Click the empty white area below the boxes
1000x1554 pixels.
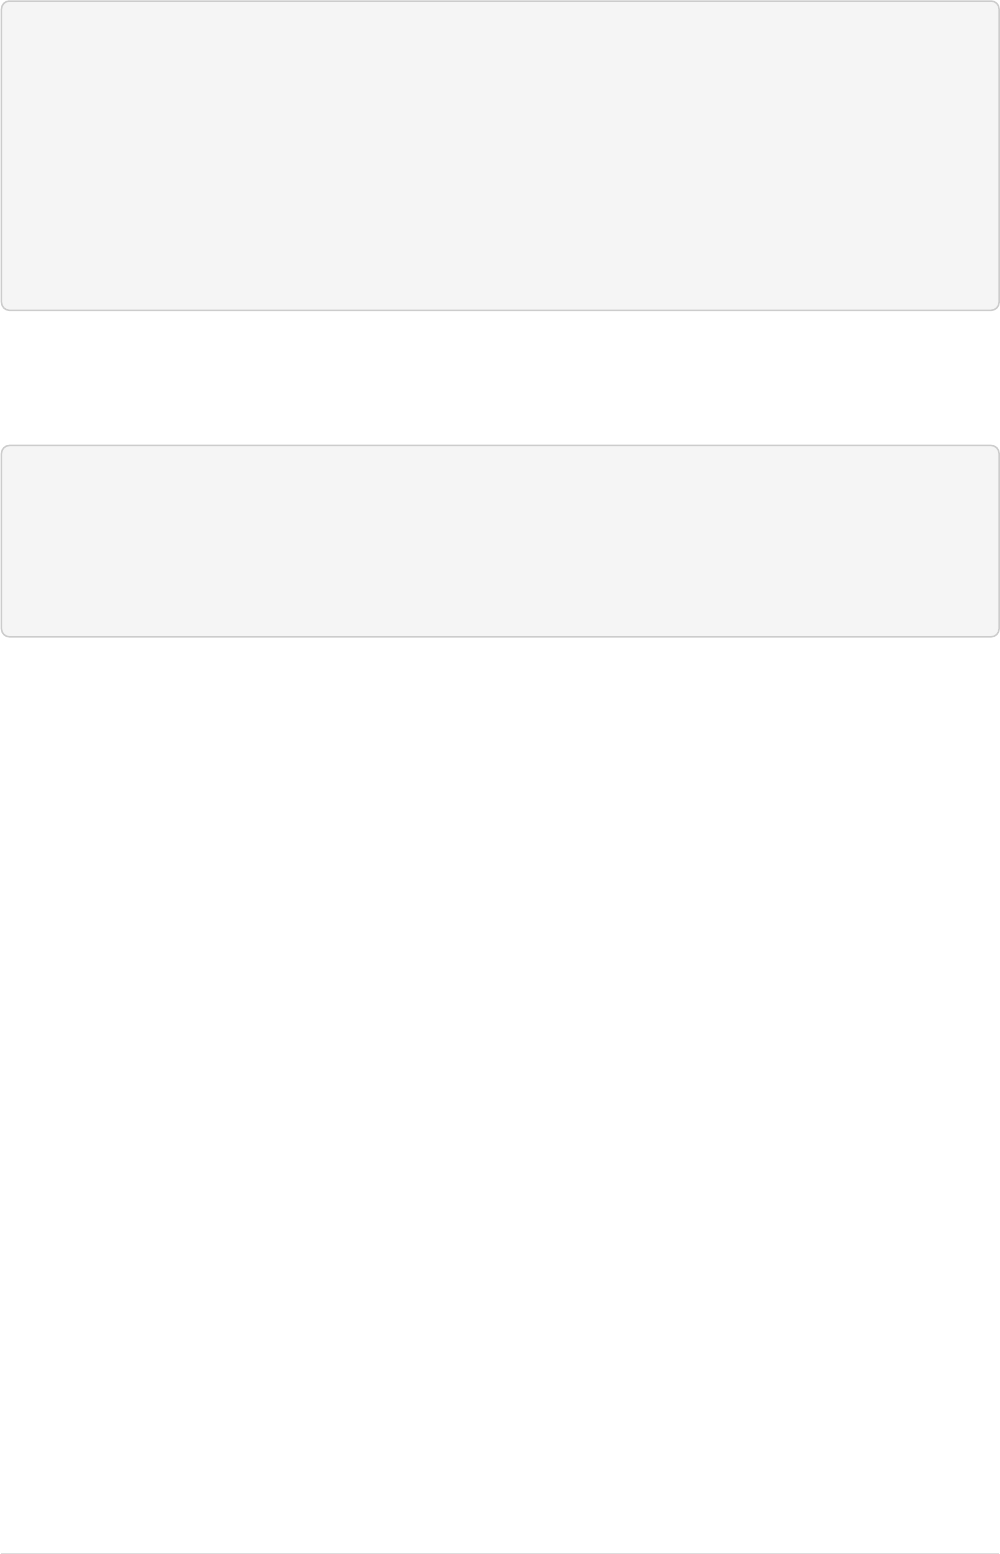(x=500, y=1094)
